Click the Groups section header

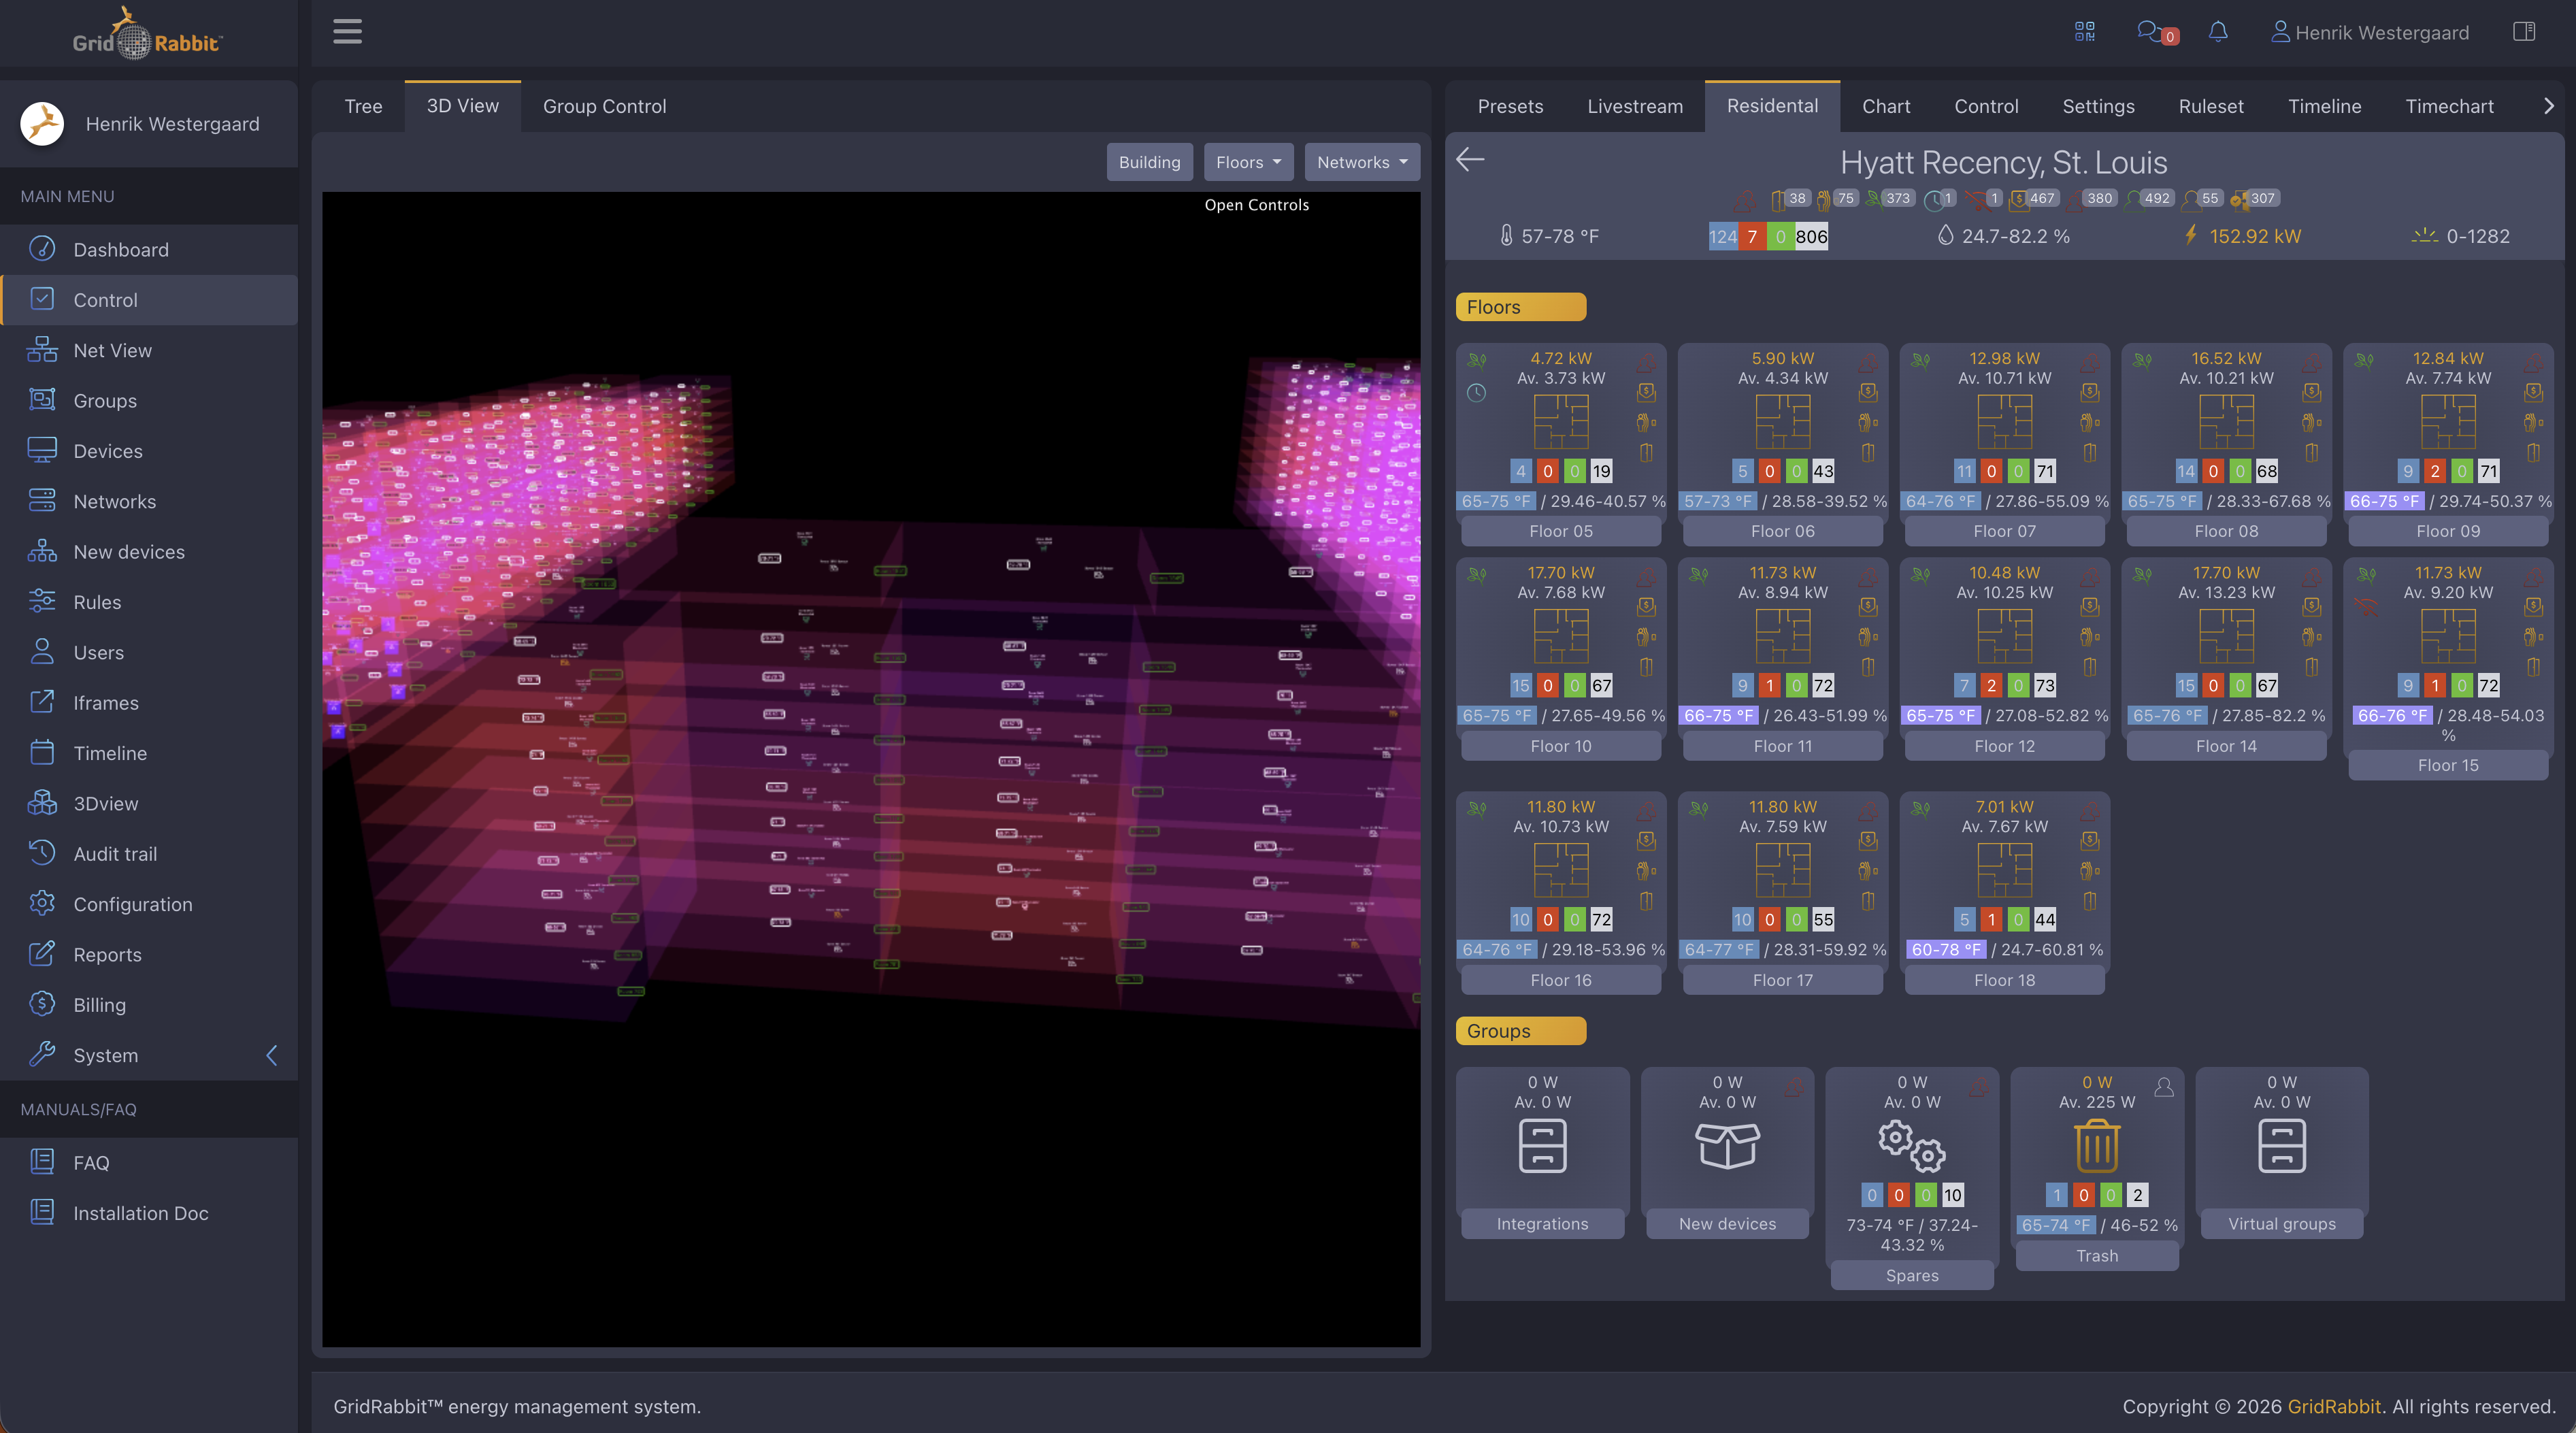click(1520, 1031)
